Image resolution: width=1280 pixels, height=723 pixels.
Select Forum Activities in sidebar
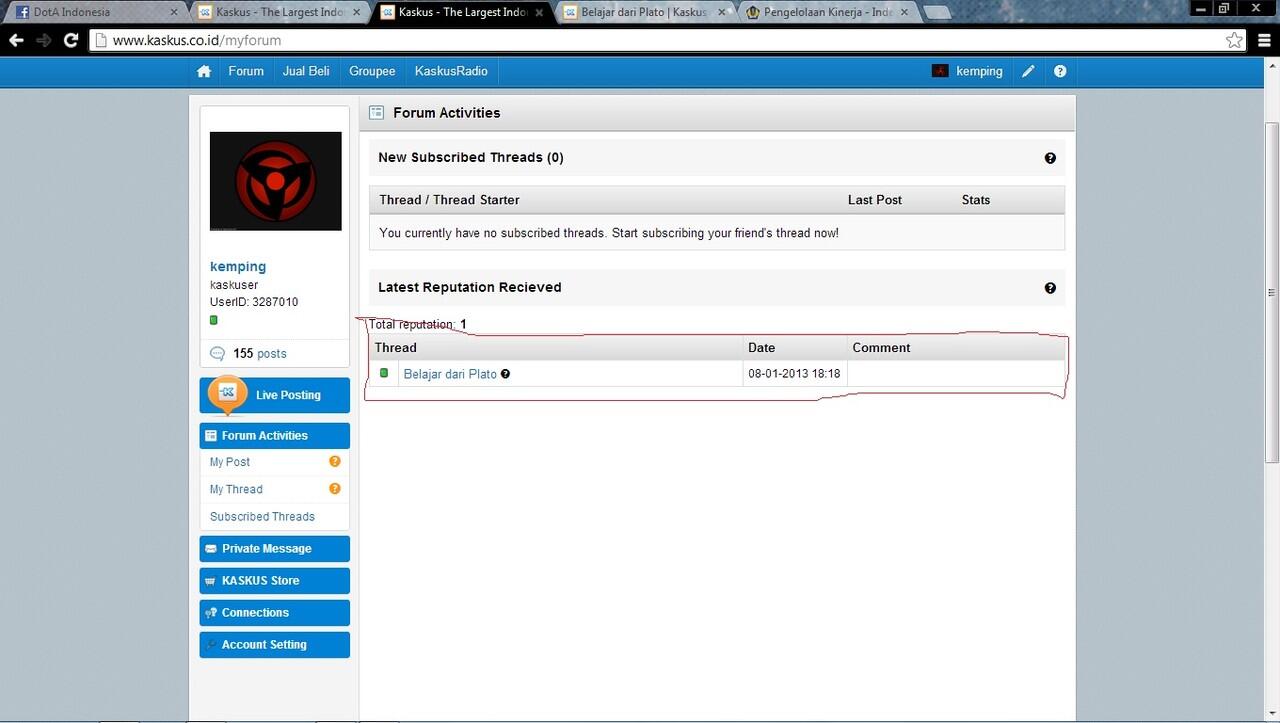click(275, 435)
